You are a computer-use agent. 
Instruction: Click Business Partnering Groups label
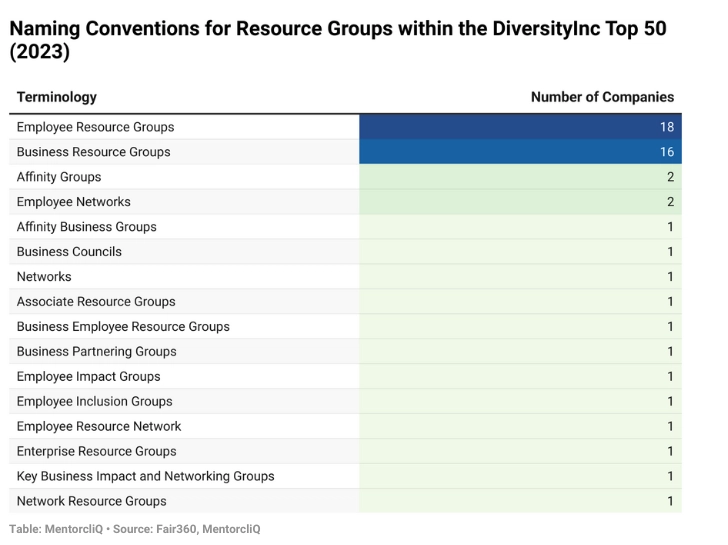click(x=97, y=352)
